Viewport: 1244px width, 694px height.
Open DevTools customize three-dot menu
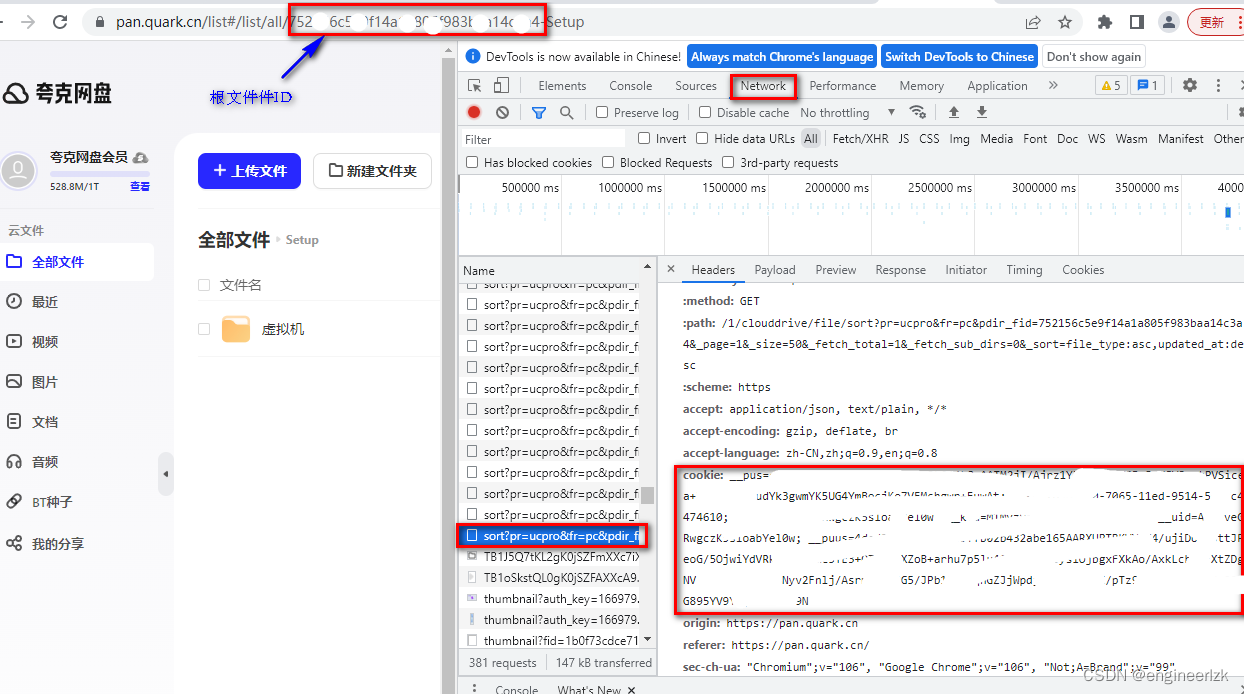tap(1216, 86)
